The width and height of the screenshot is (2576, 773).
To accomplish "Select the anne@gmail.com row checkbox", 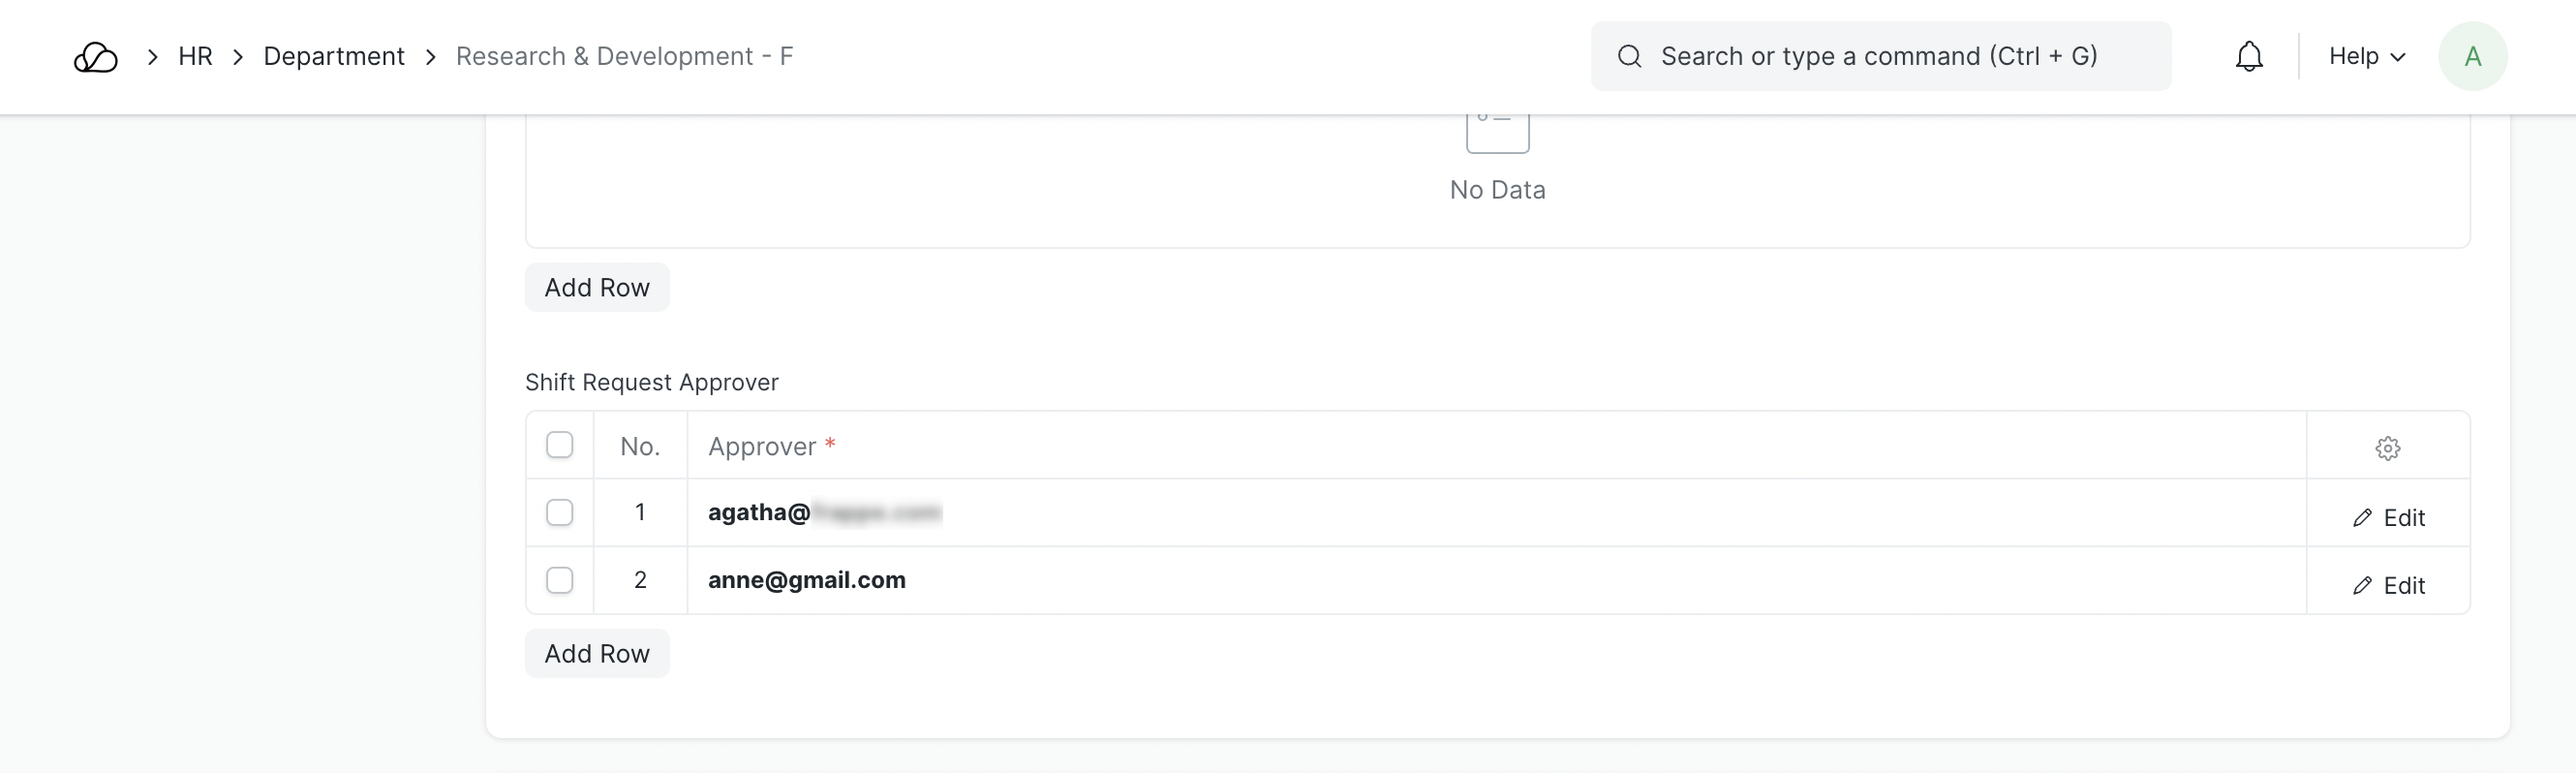I will [x=560, y=581].
